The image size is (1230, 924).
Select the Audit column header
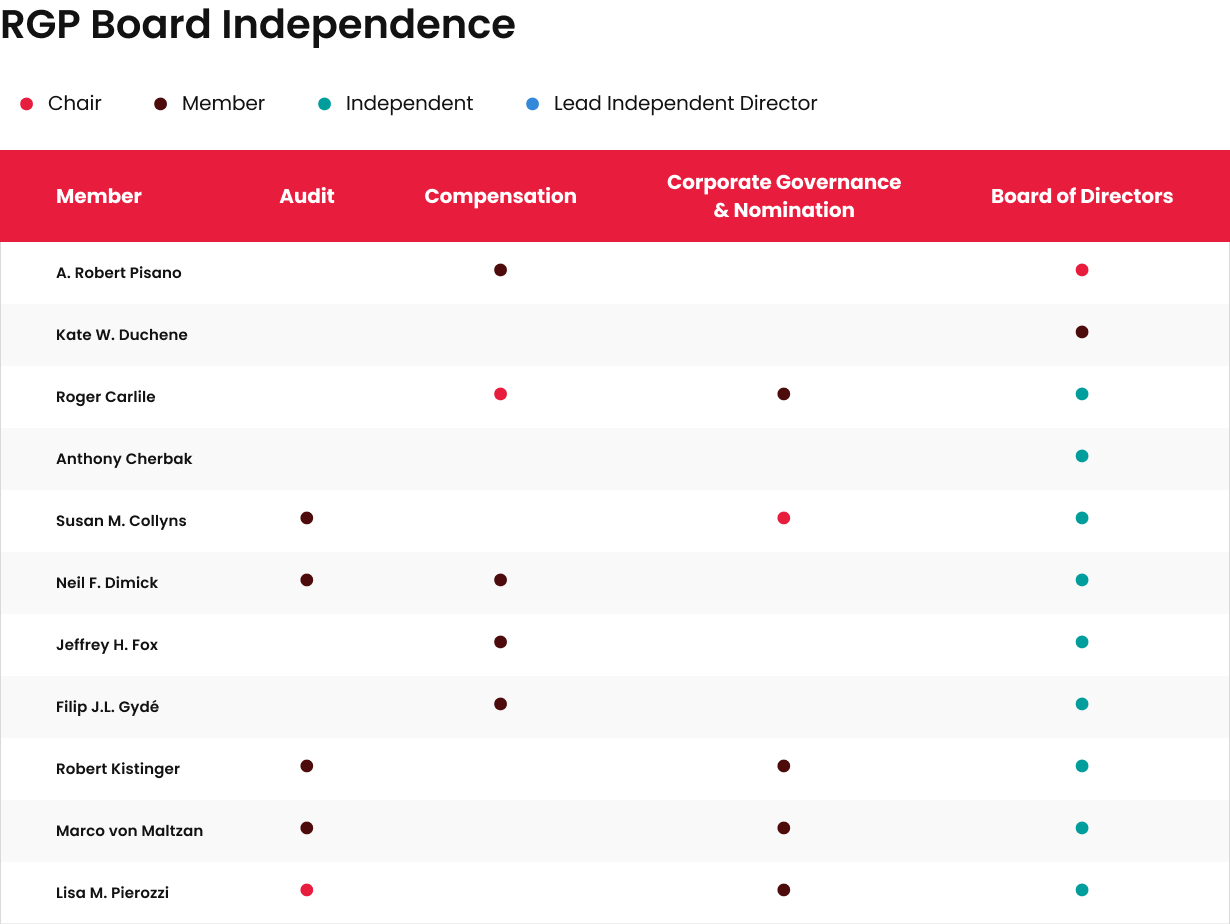(x=307, y=196)
